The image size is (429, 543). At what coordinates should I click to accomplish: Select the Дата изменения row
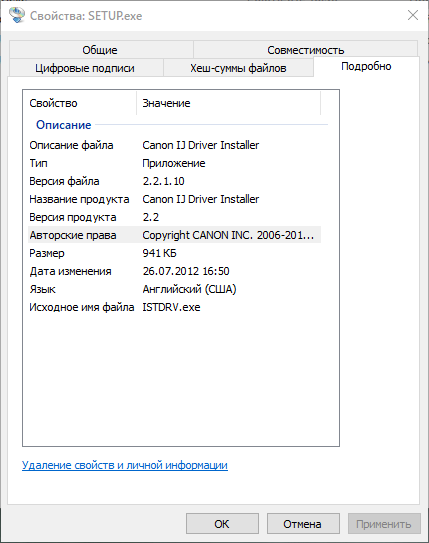coord(175,271)
